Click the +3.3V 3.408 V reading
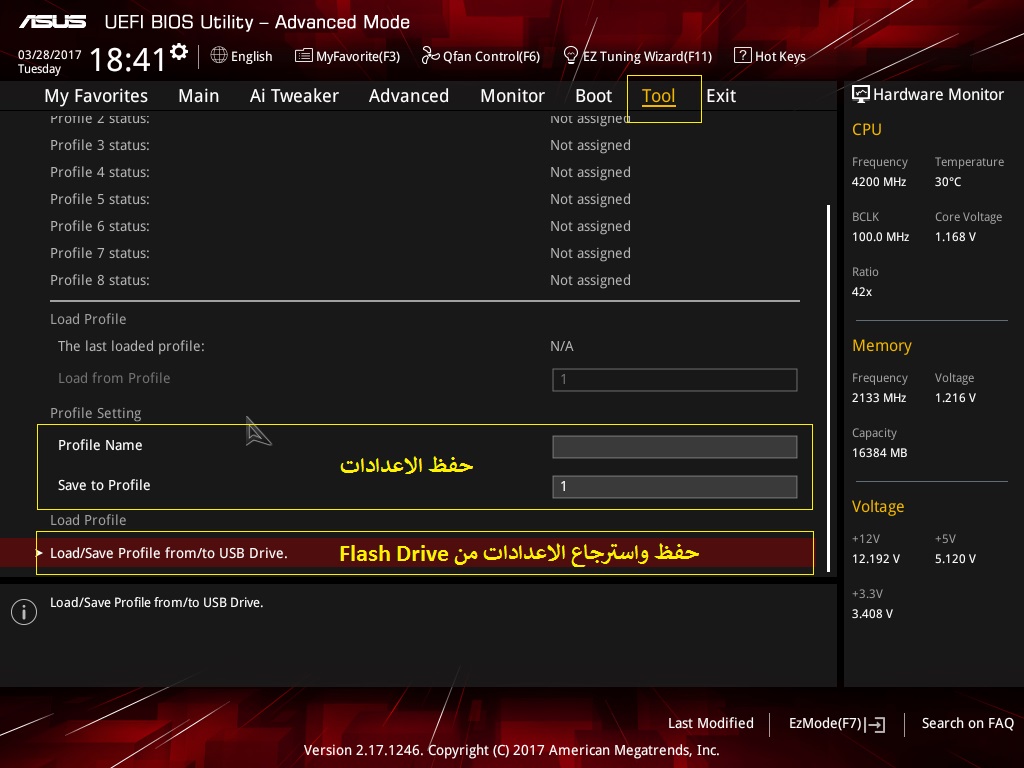1024x768 pixels. click(872, 614)
